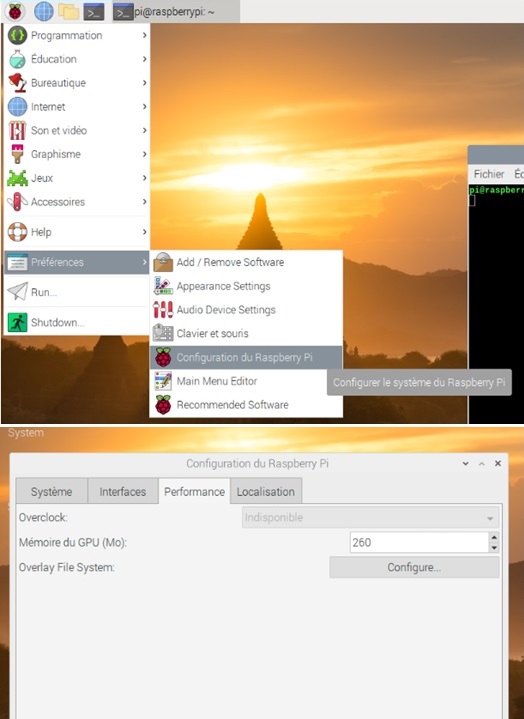This screenshot has width=524, height=719.
Task: Click the Run paper plane icon
Action: 17,292
